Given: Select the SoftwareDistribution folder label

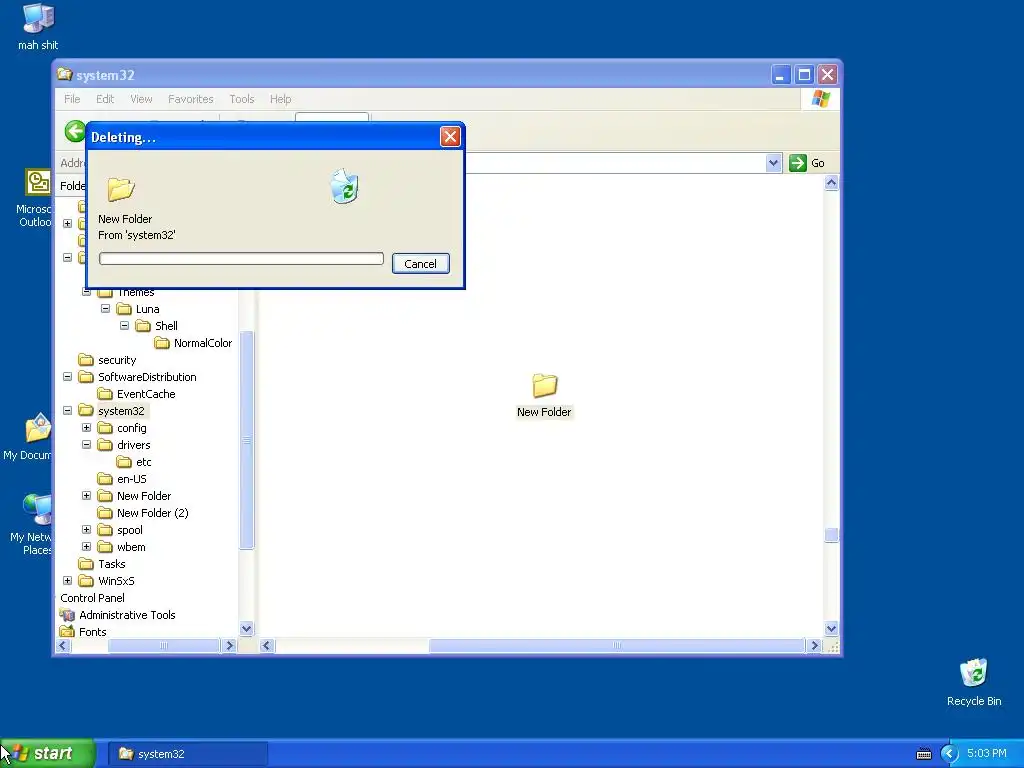Looking at the screenshot, I should coord(147,377).
